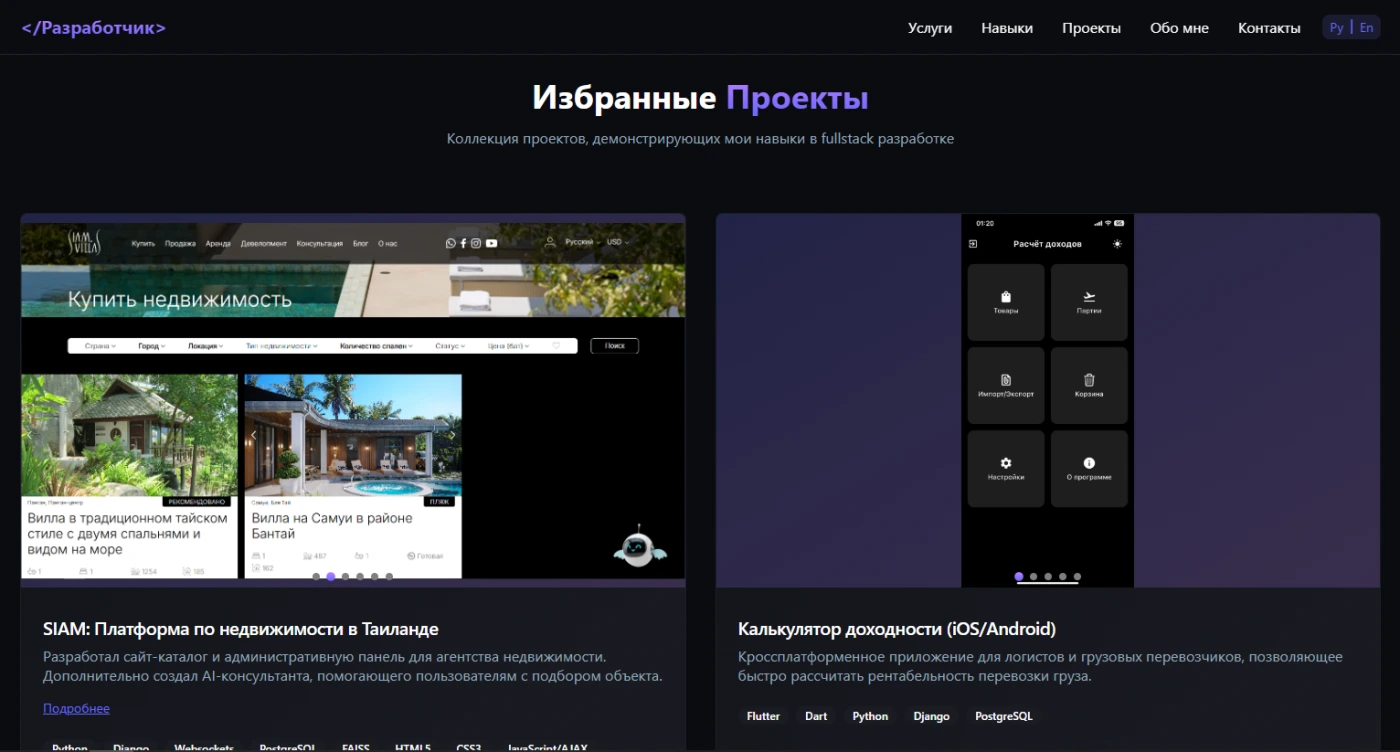Tap the sun theme icon in app preview
The height and width of the screenshot is (752, 1400).
1117,244
